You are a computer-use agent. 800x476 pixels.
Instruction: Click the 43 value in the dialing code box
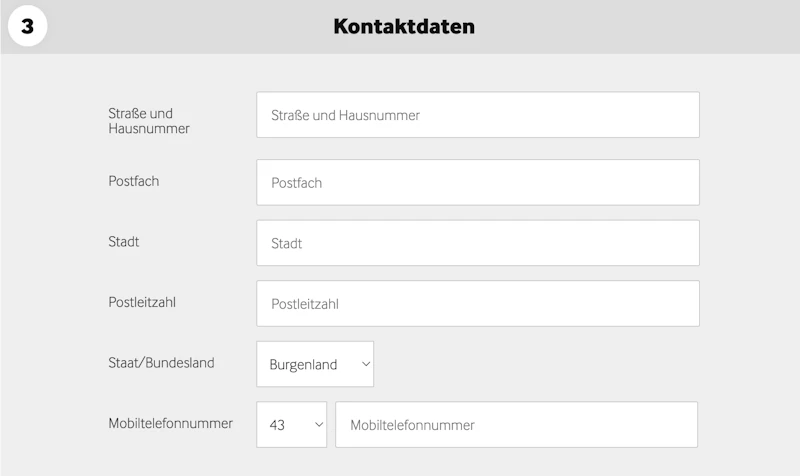277,425
